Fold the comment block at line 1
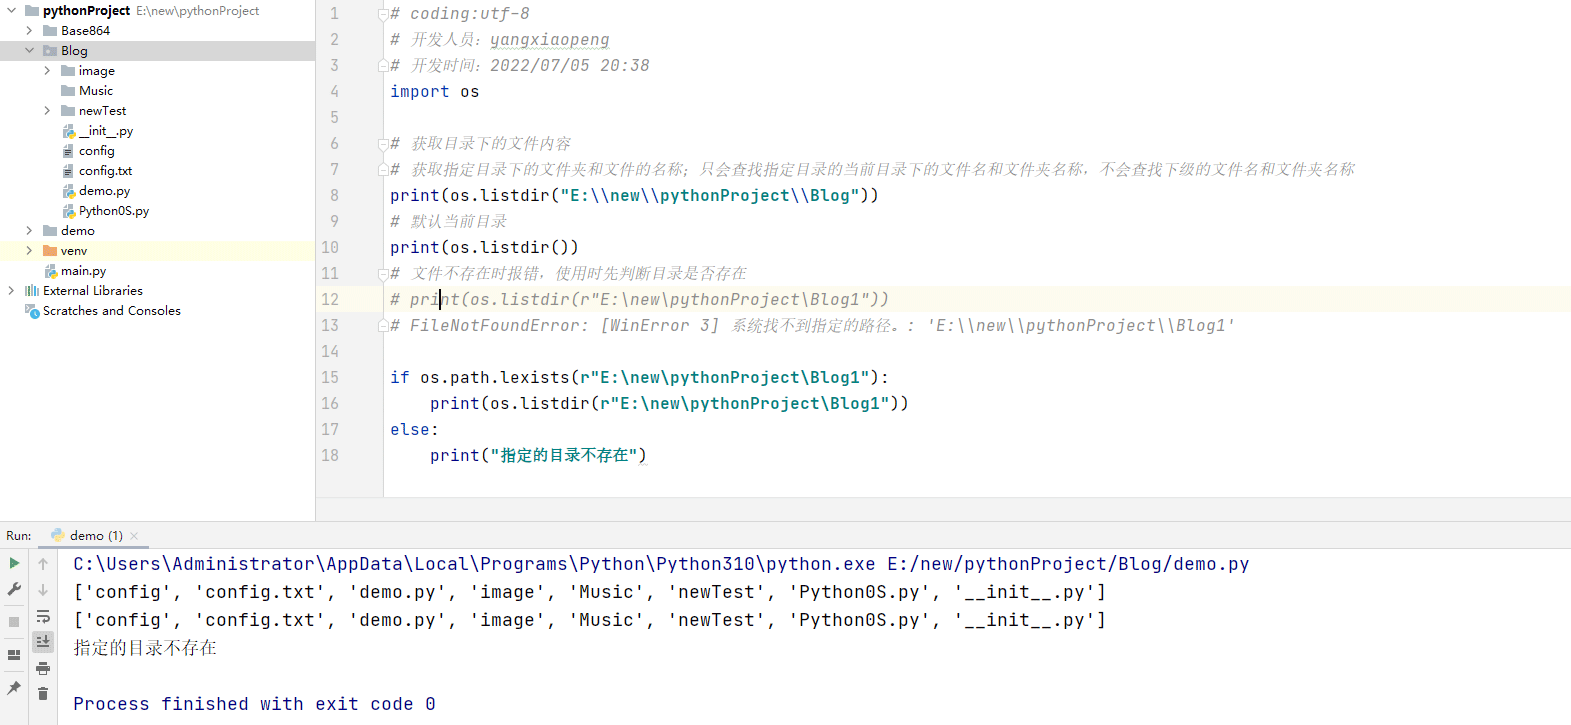Viewport: 1571px width, 725px height. (x=383, y=14)
